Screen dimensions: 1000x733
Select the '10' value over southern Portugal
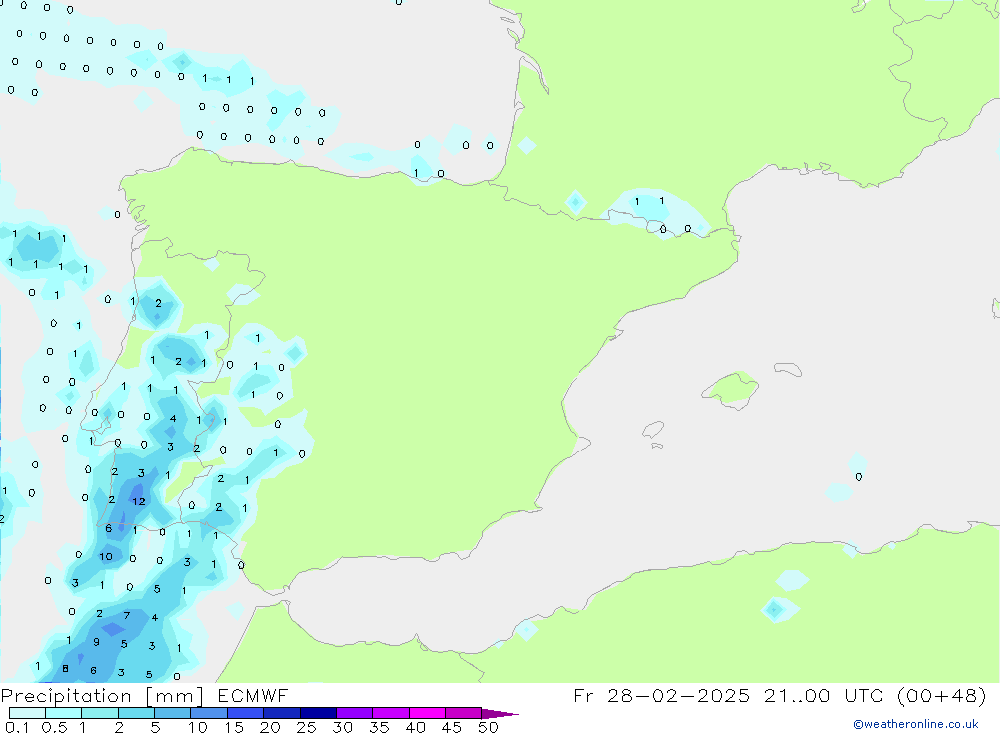[x=106, y=556]
